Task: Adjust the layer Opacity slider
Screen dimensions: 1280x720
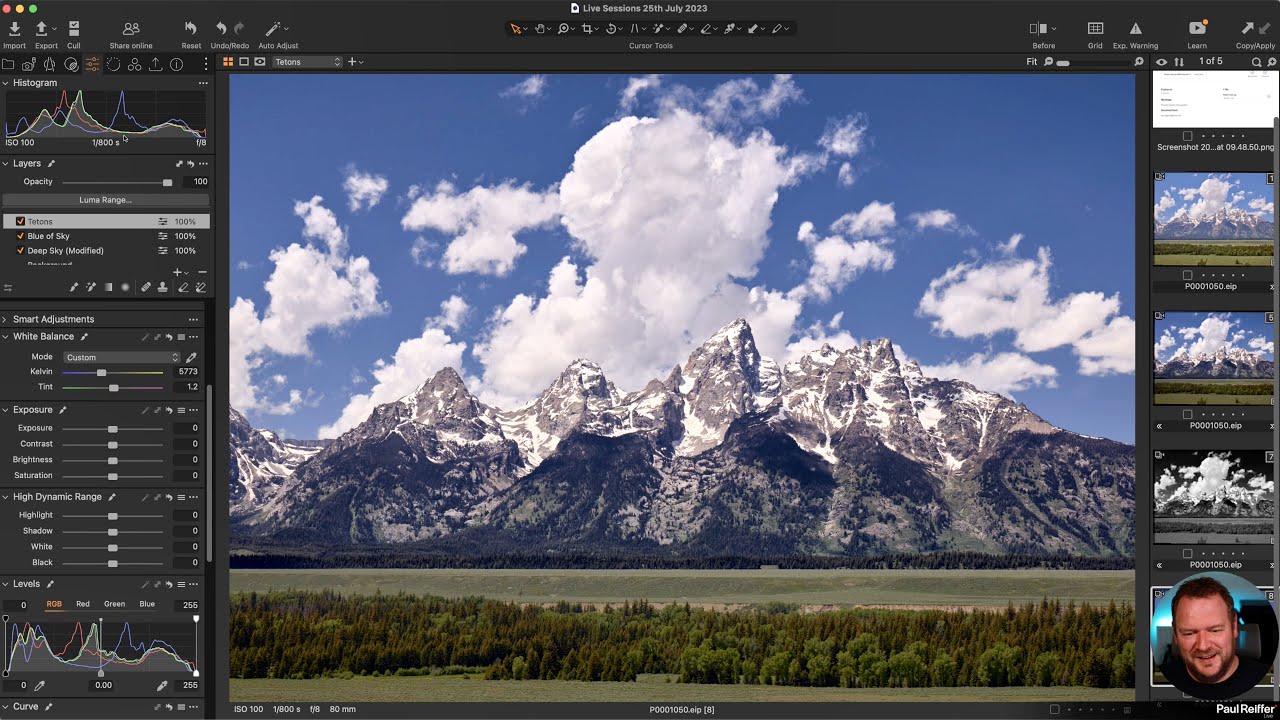Action: point(167,182)
